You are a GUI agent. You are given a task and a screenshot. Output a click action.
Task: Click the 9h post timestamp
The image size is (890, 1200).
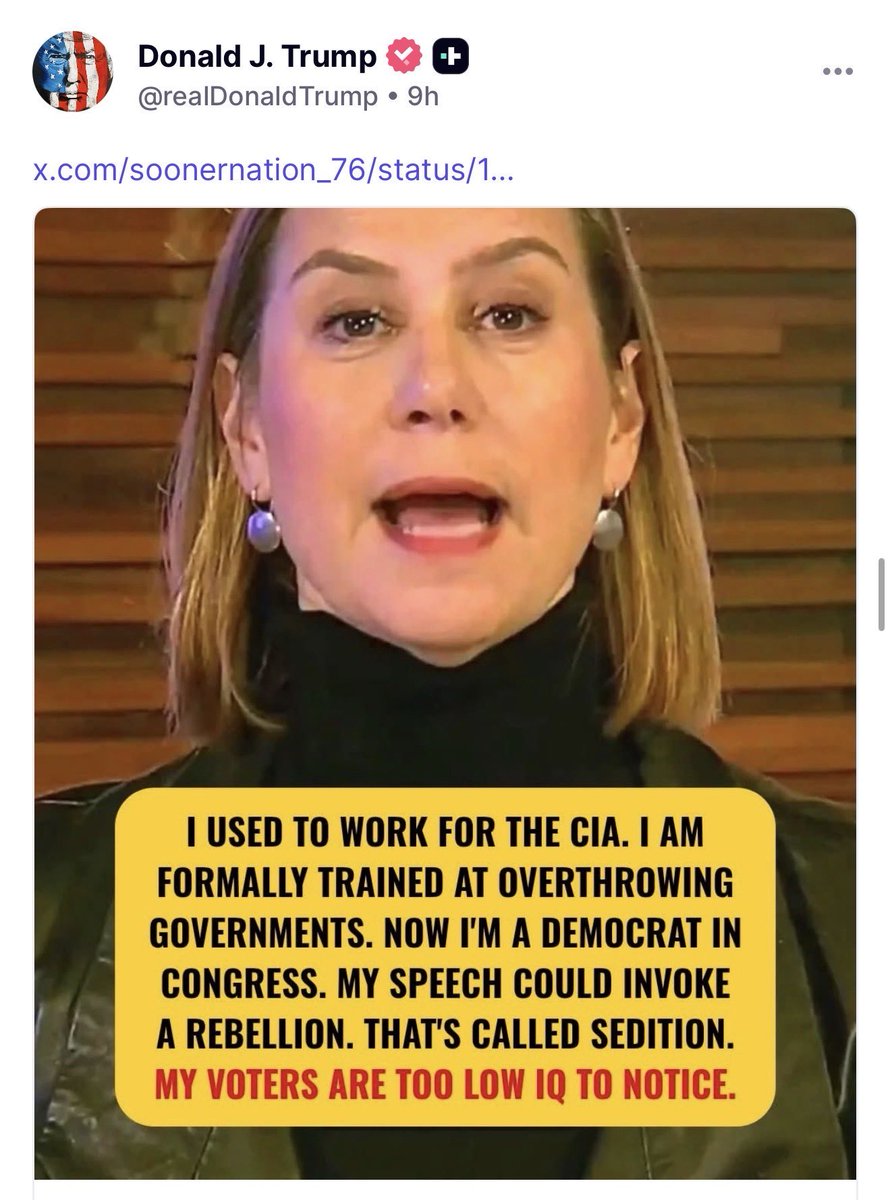pyautogui.click(x=423, y=97)
